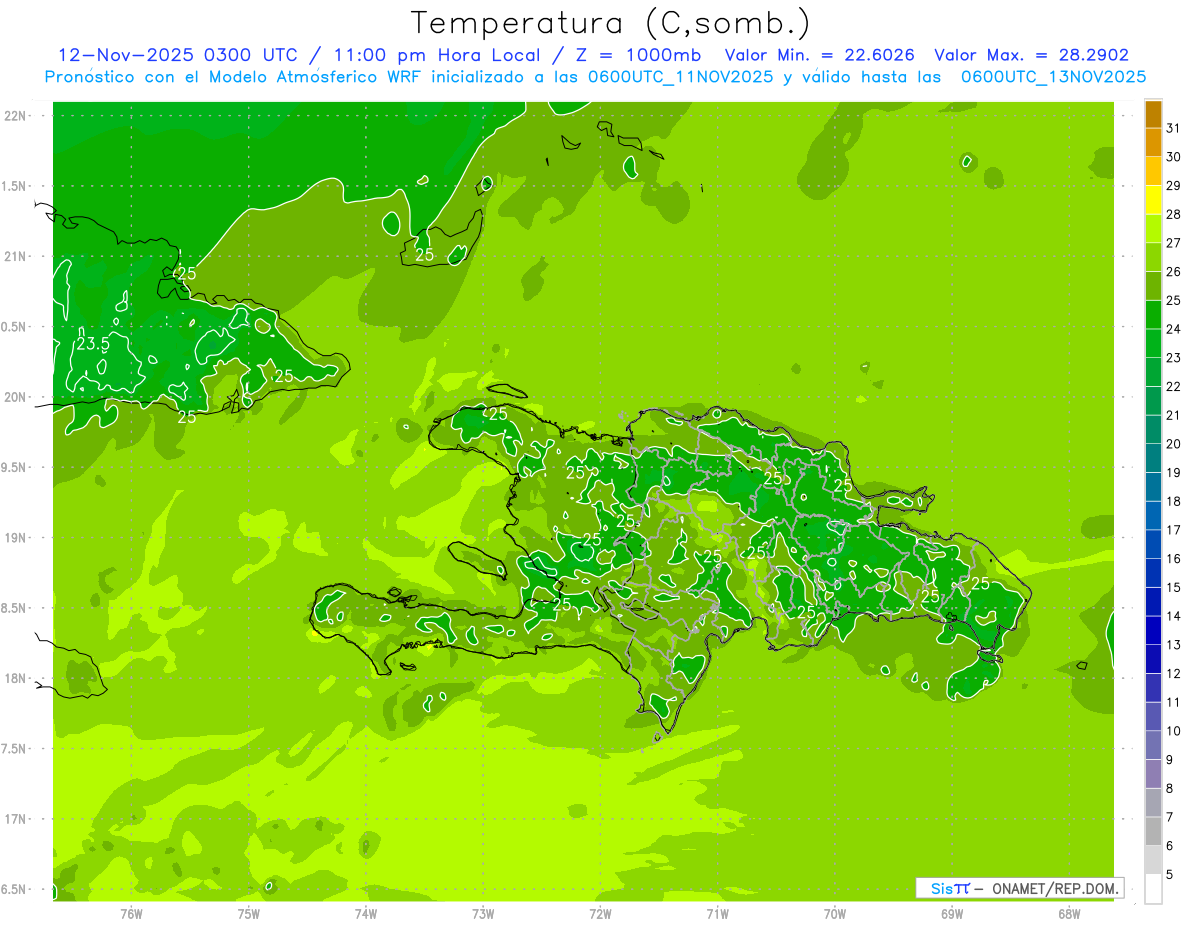
Task: Click the '10' label on the color scale
Action: [x=1174, y=731]
